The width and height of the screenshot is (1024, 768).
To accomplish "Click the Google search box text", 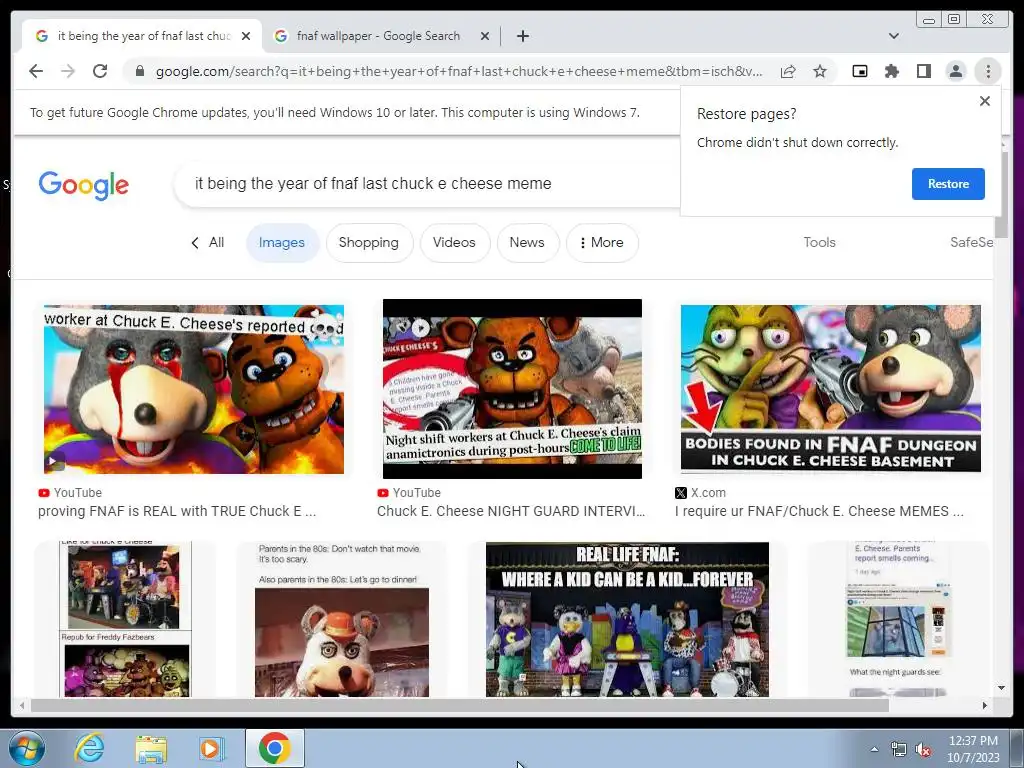I will pyautogui.click(x=373, y=184).
